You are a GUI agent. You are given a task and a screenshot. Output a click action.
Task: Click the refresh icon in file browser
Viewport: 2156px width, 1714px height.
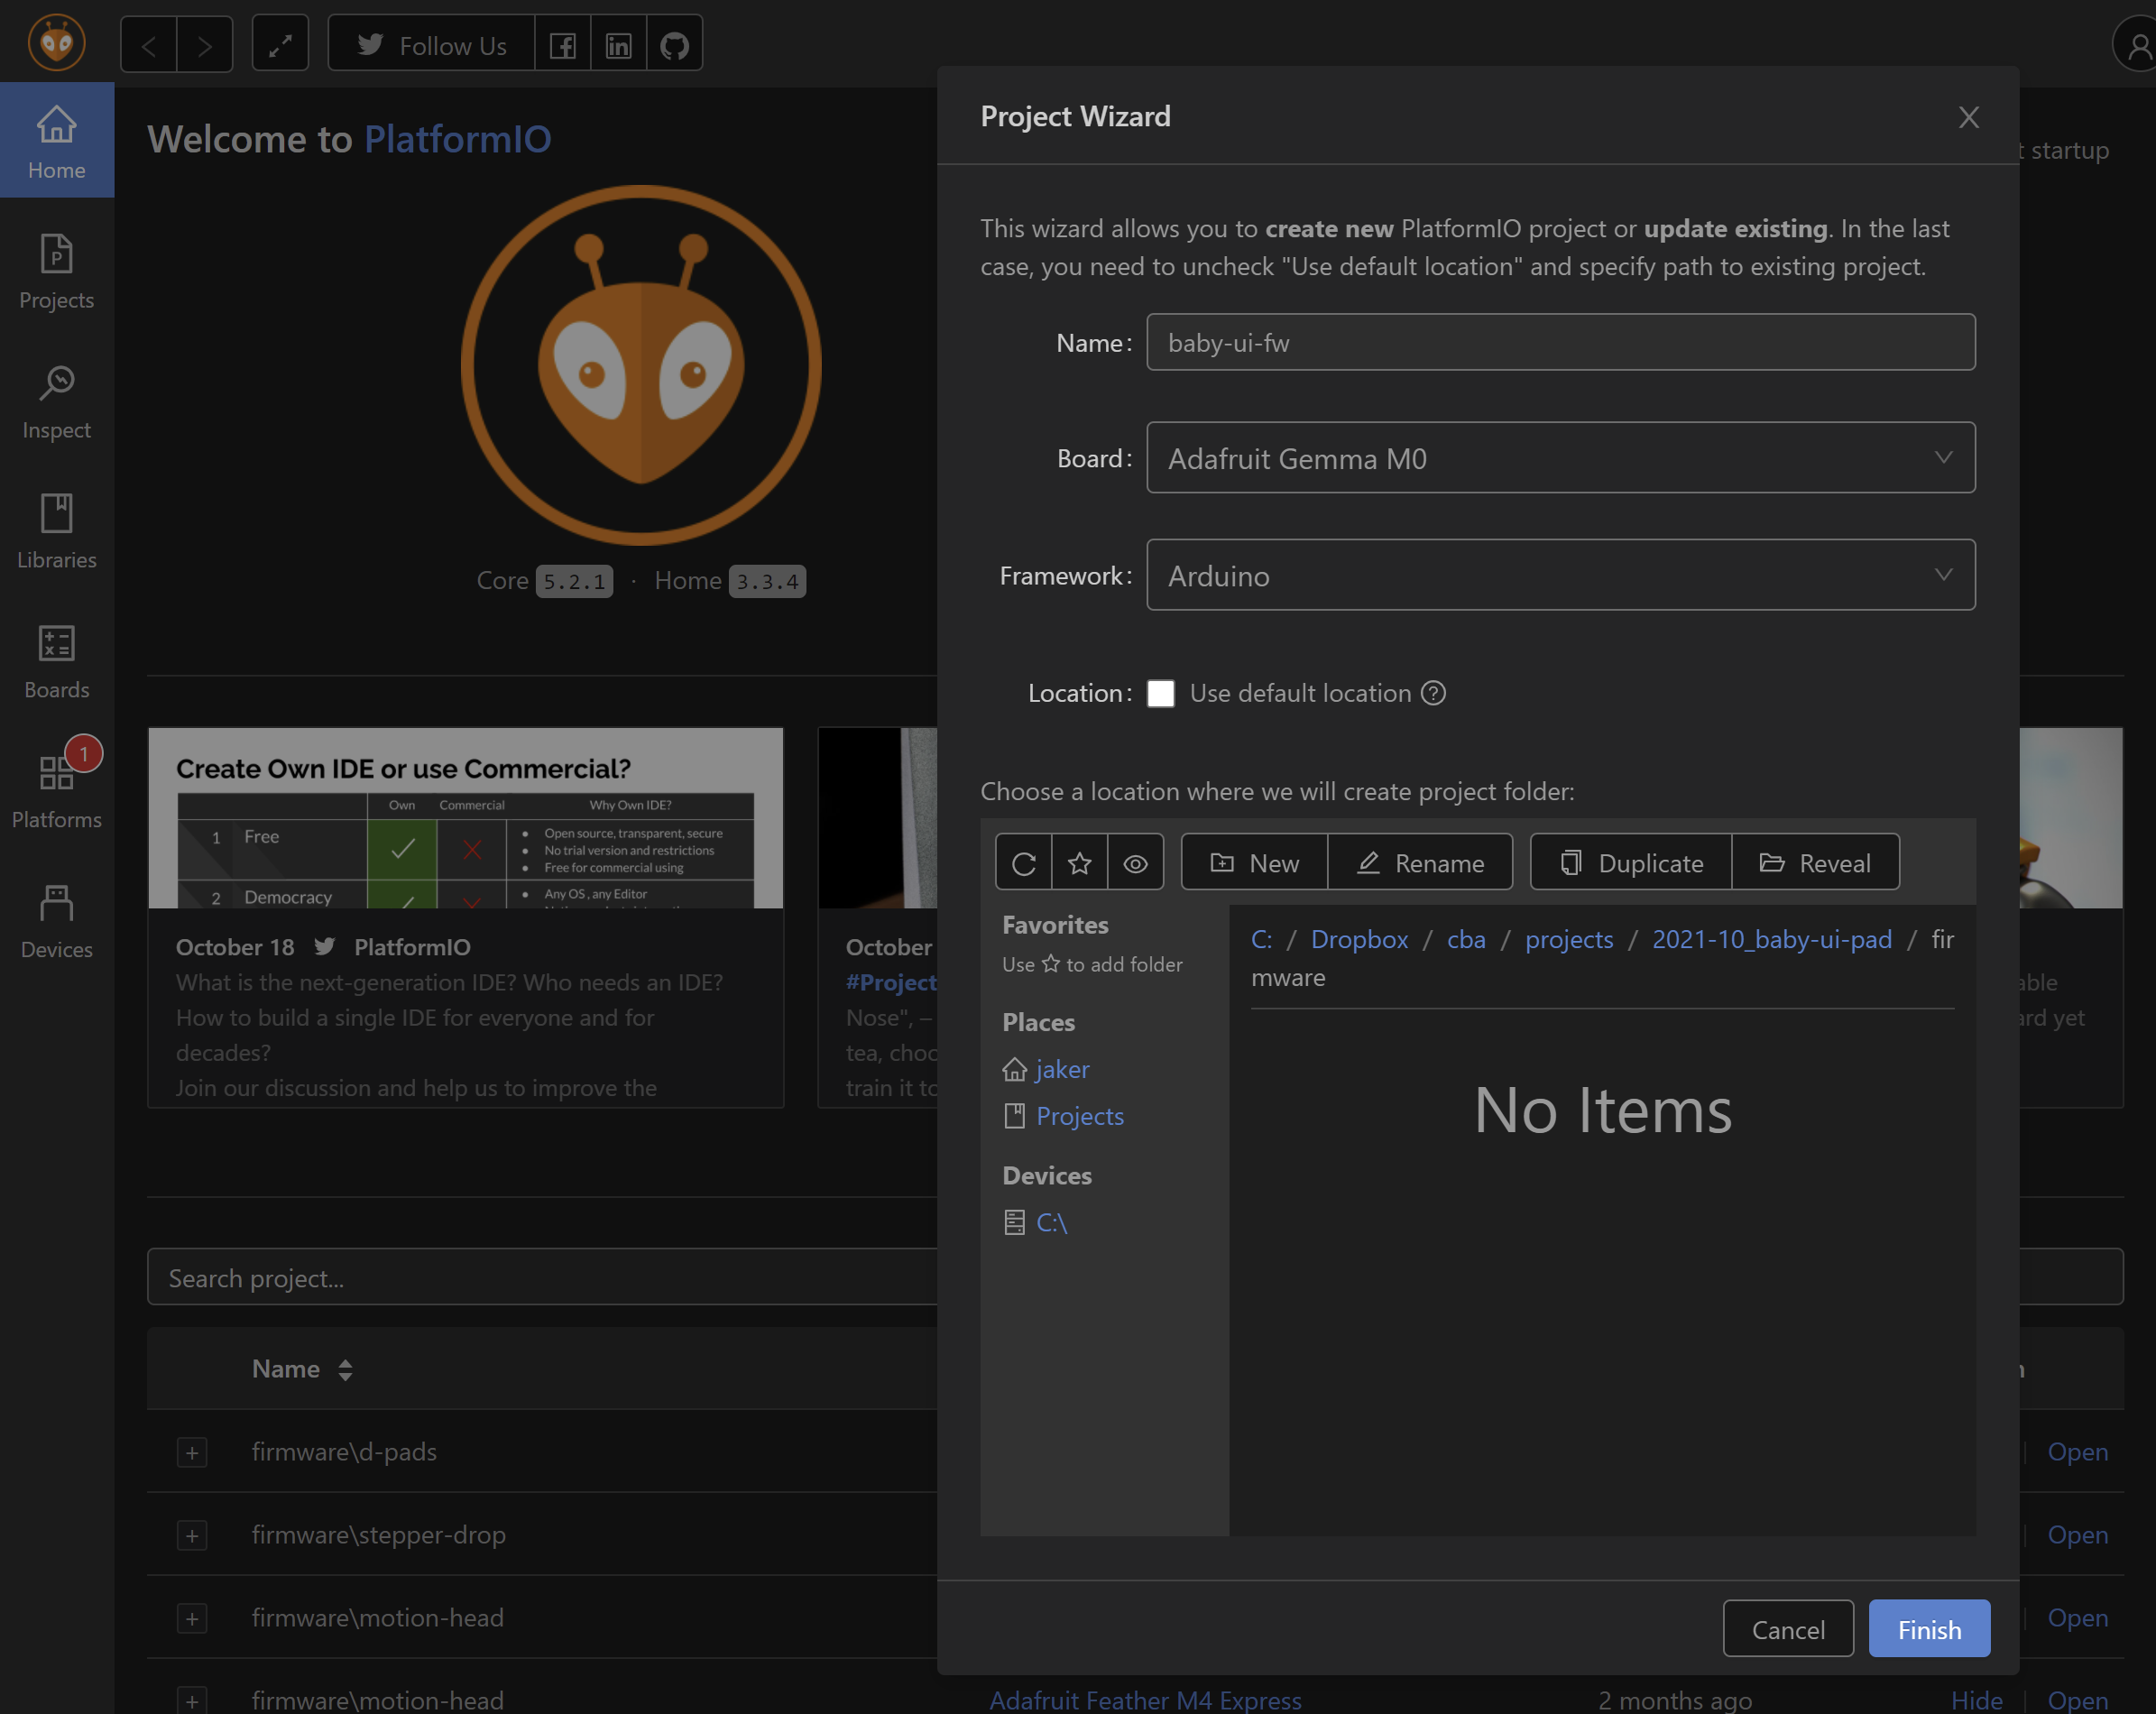(x=1023, y=862)
